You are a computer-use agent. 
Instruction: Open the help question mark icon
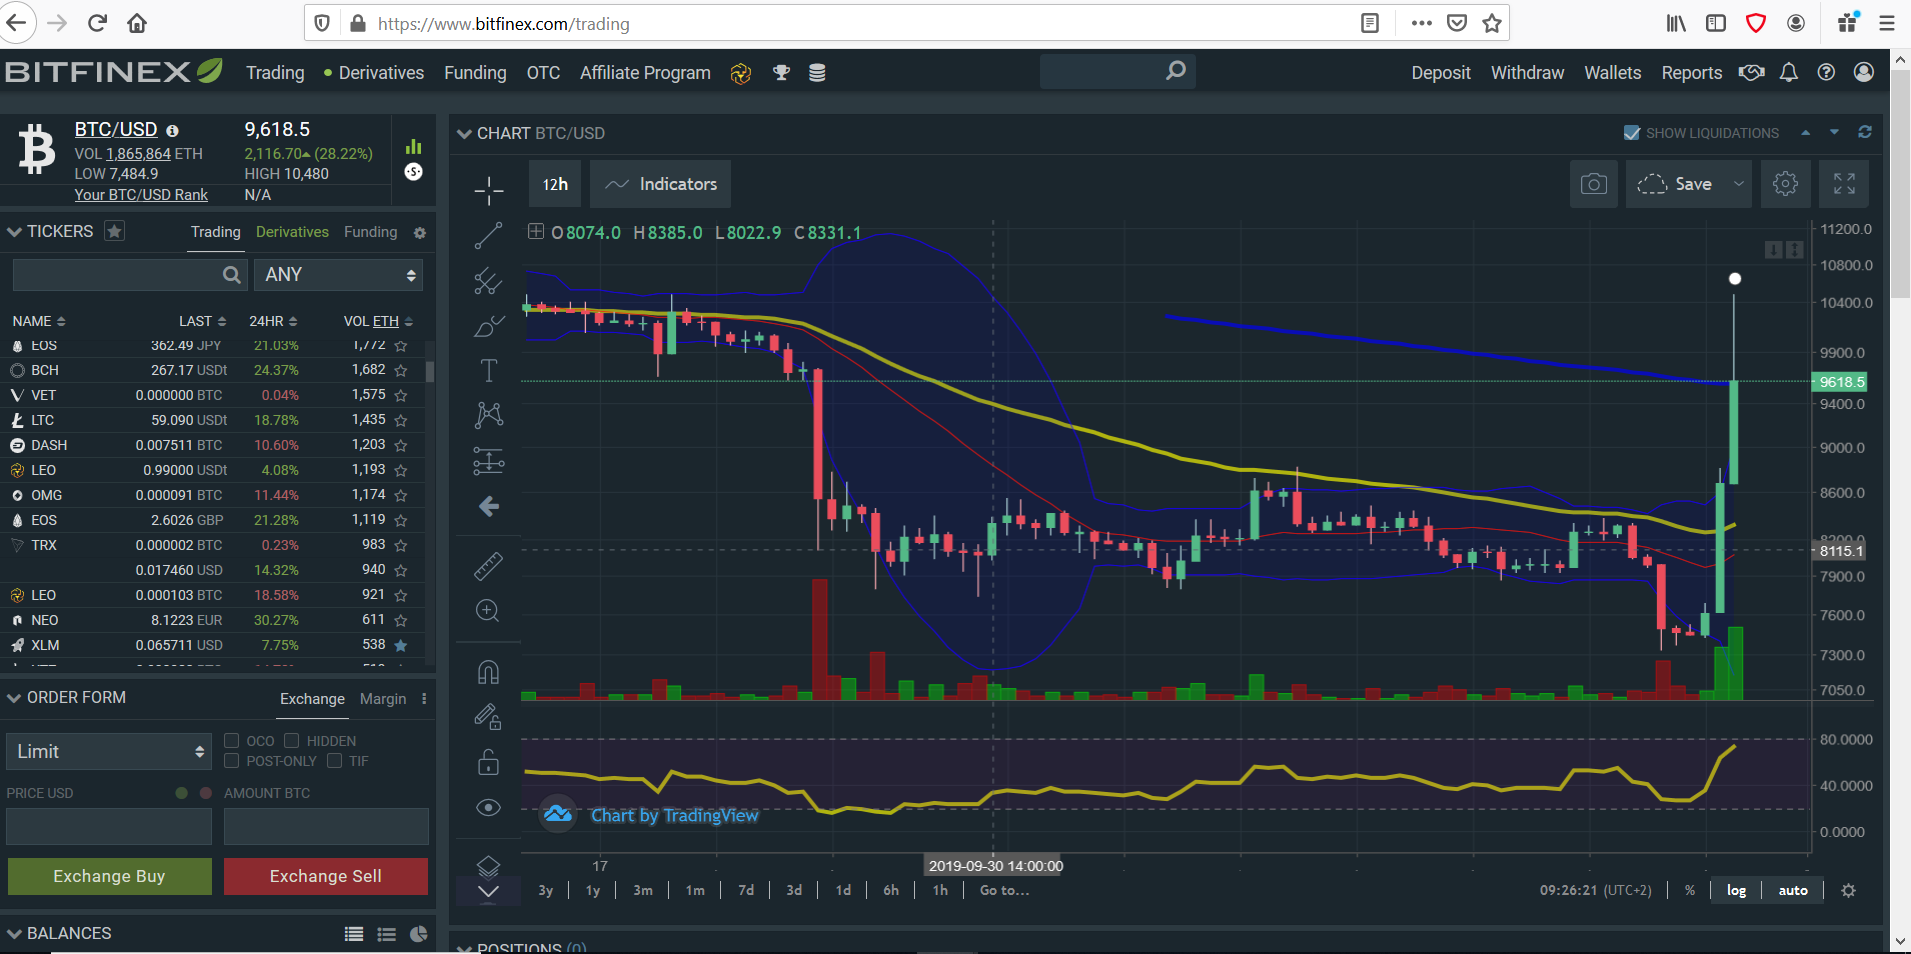1826,72
